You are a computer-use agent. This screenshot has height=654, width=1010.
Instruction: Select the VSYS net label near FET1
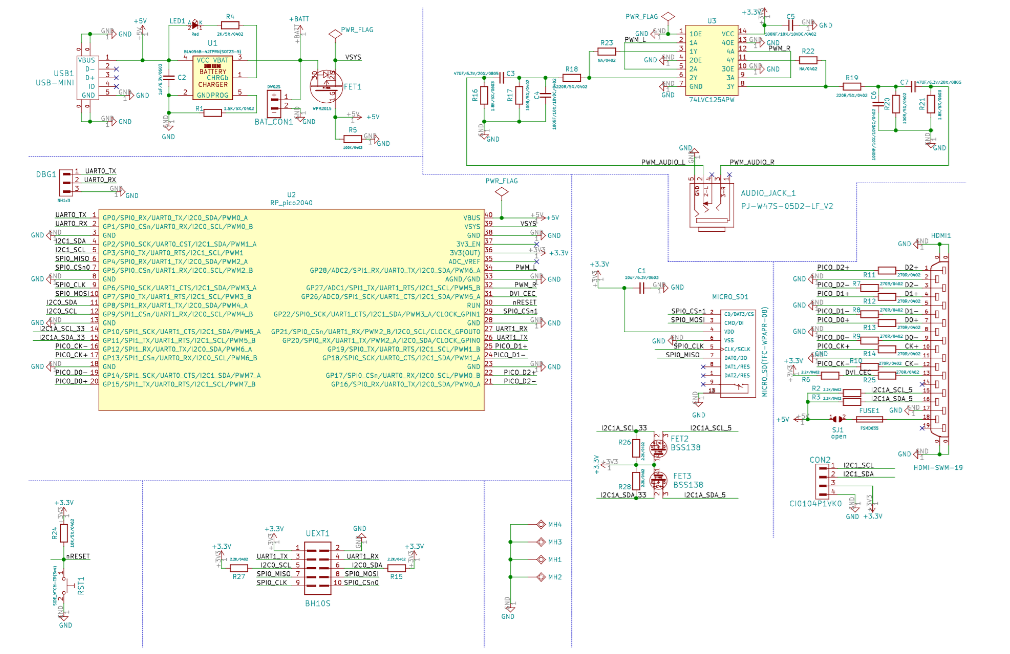356,57
